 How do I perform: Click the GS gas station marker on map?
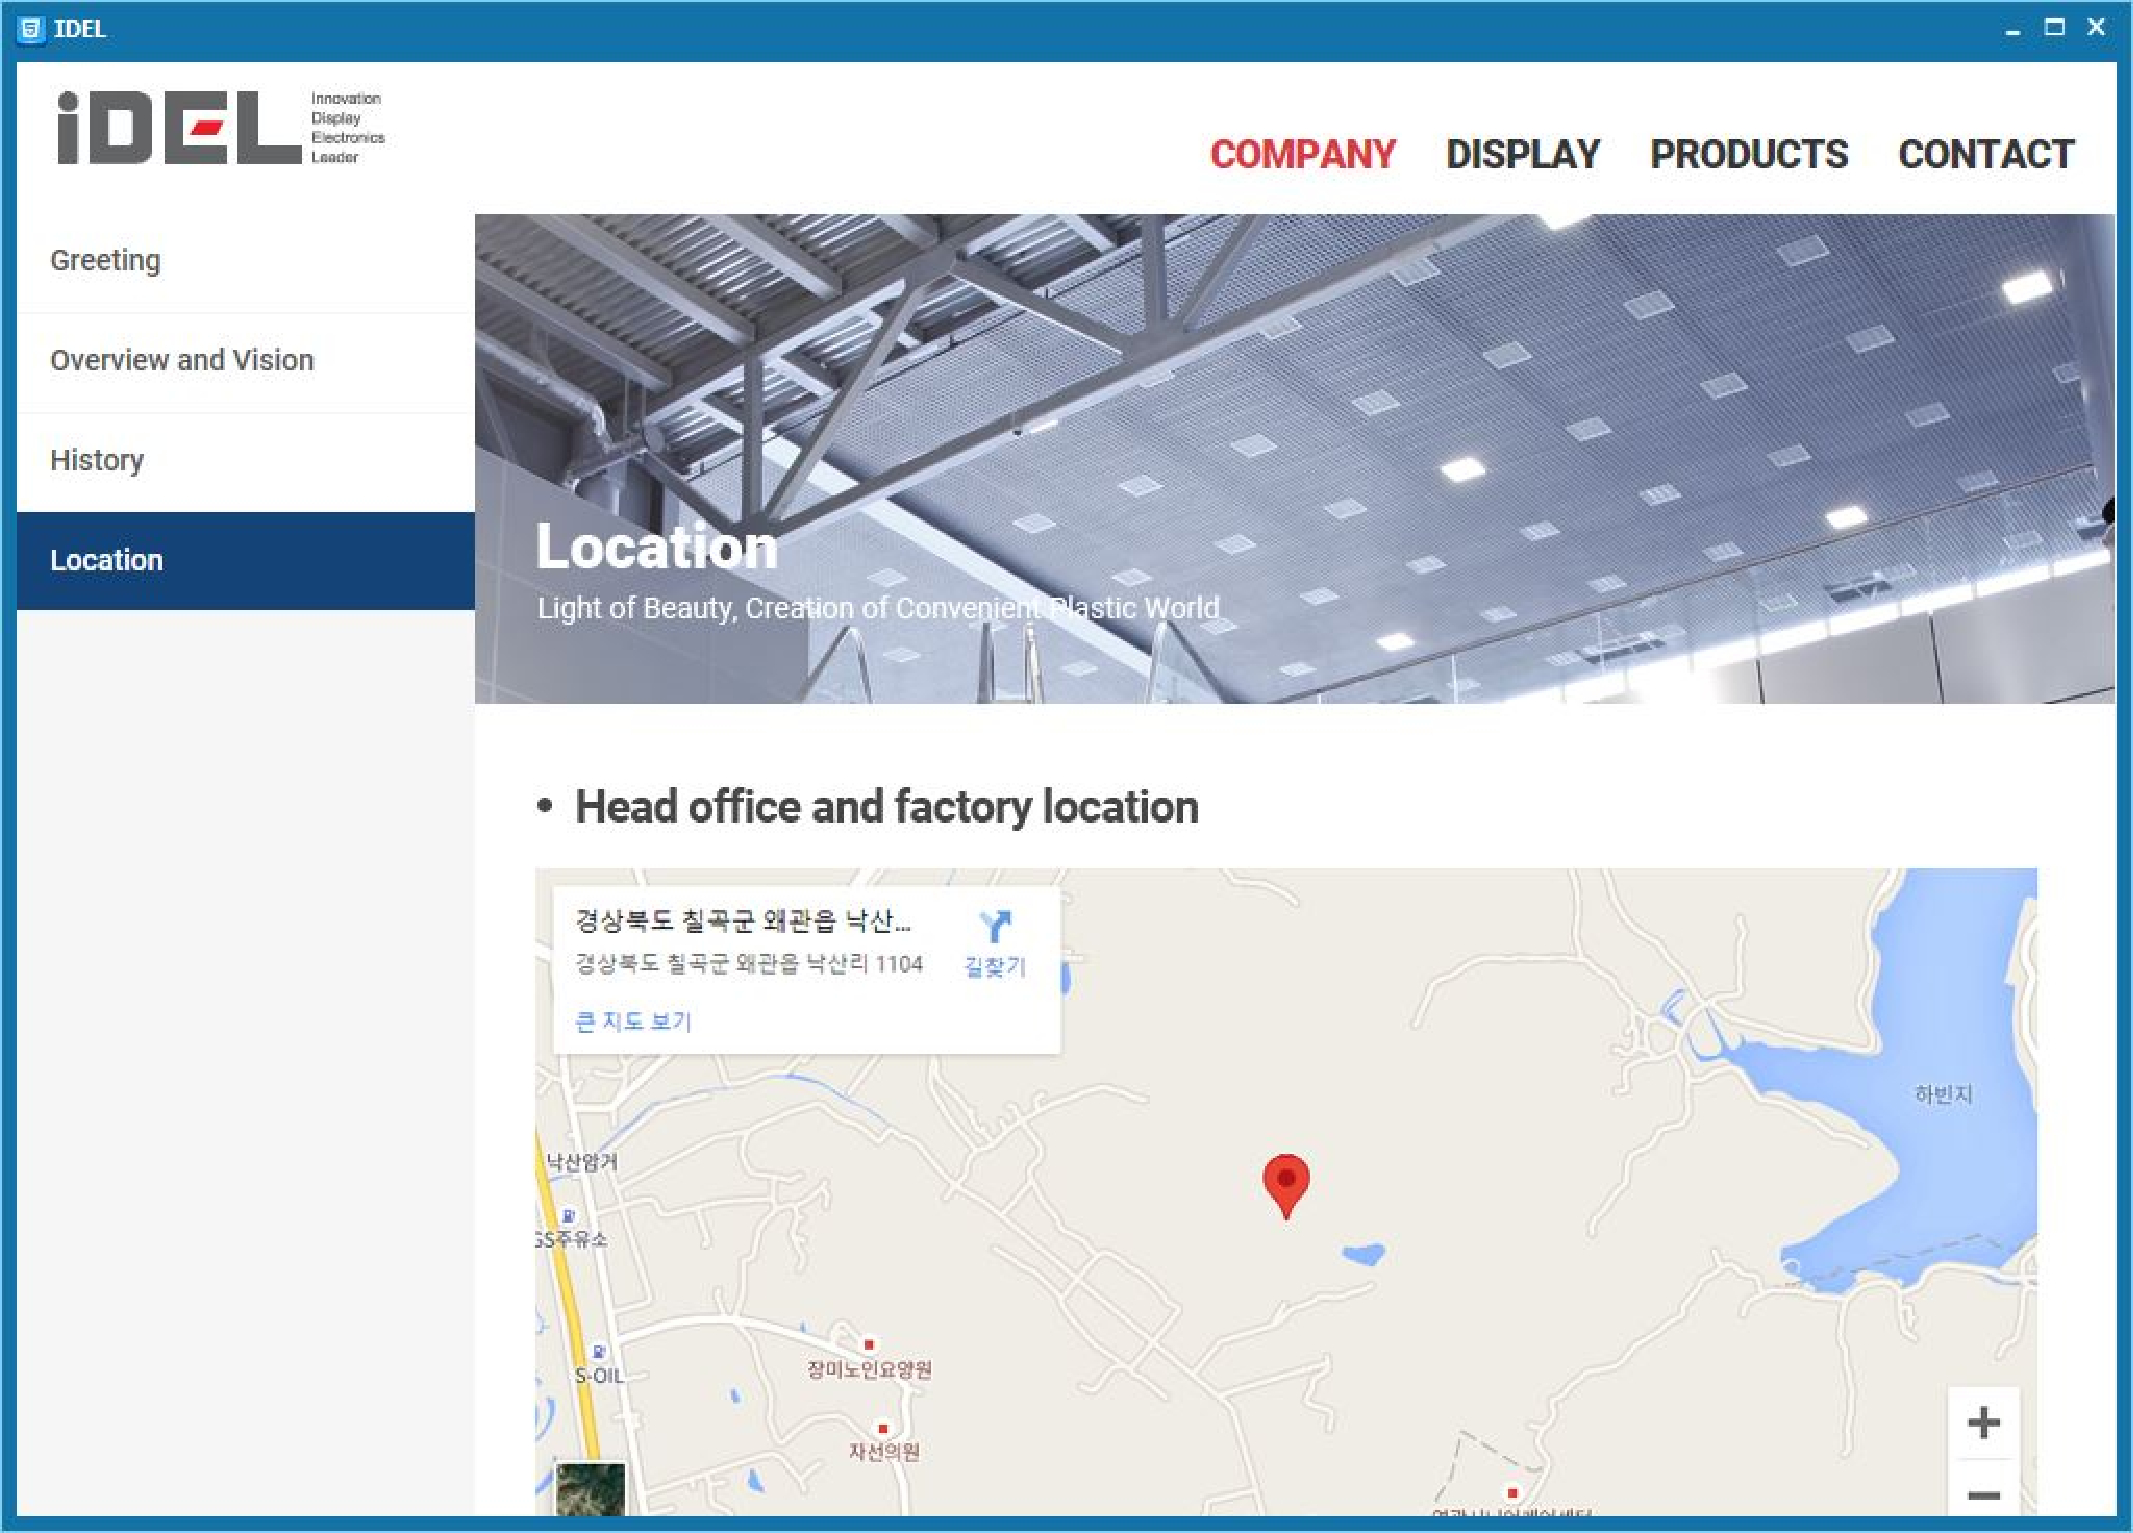[568, 1217]
